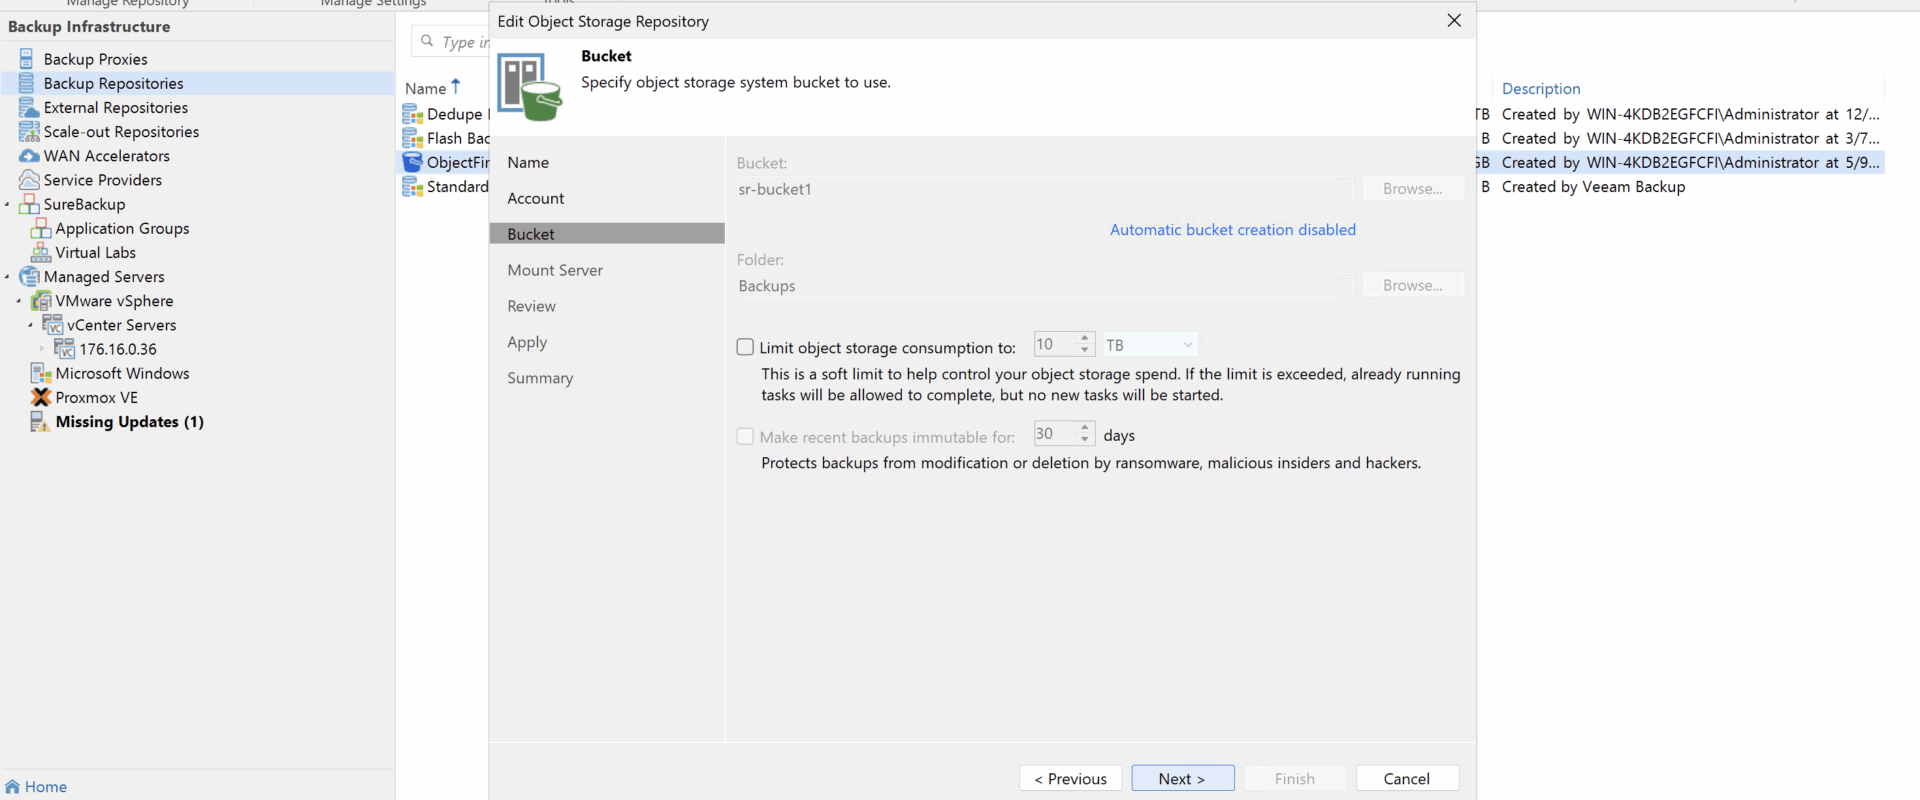
Task: Click Browse next to the Bucket field
Action: [x=1413, y=188]
